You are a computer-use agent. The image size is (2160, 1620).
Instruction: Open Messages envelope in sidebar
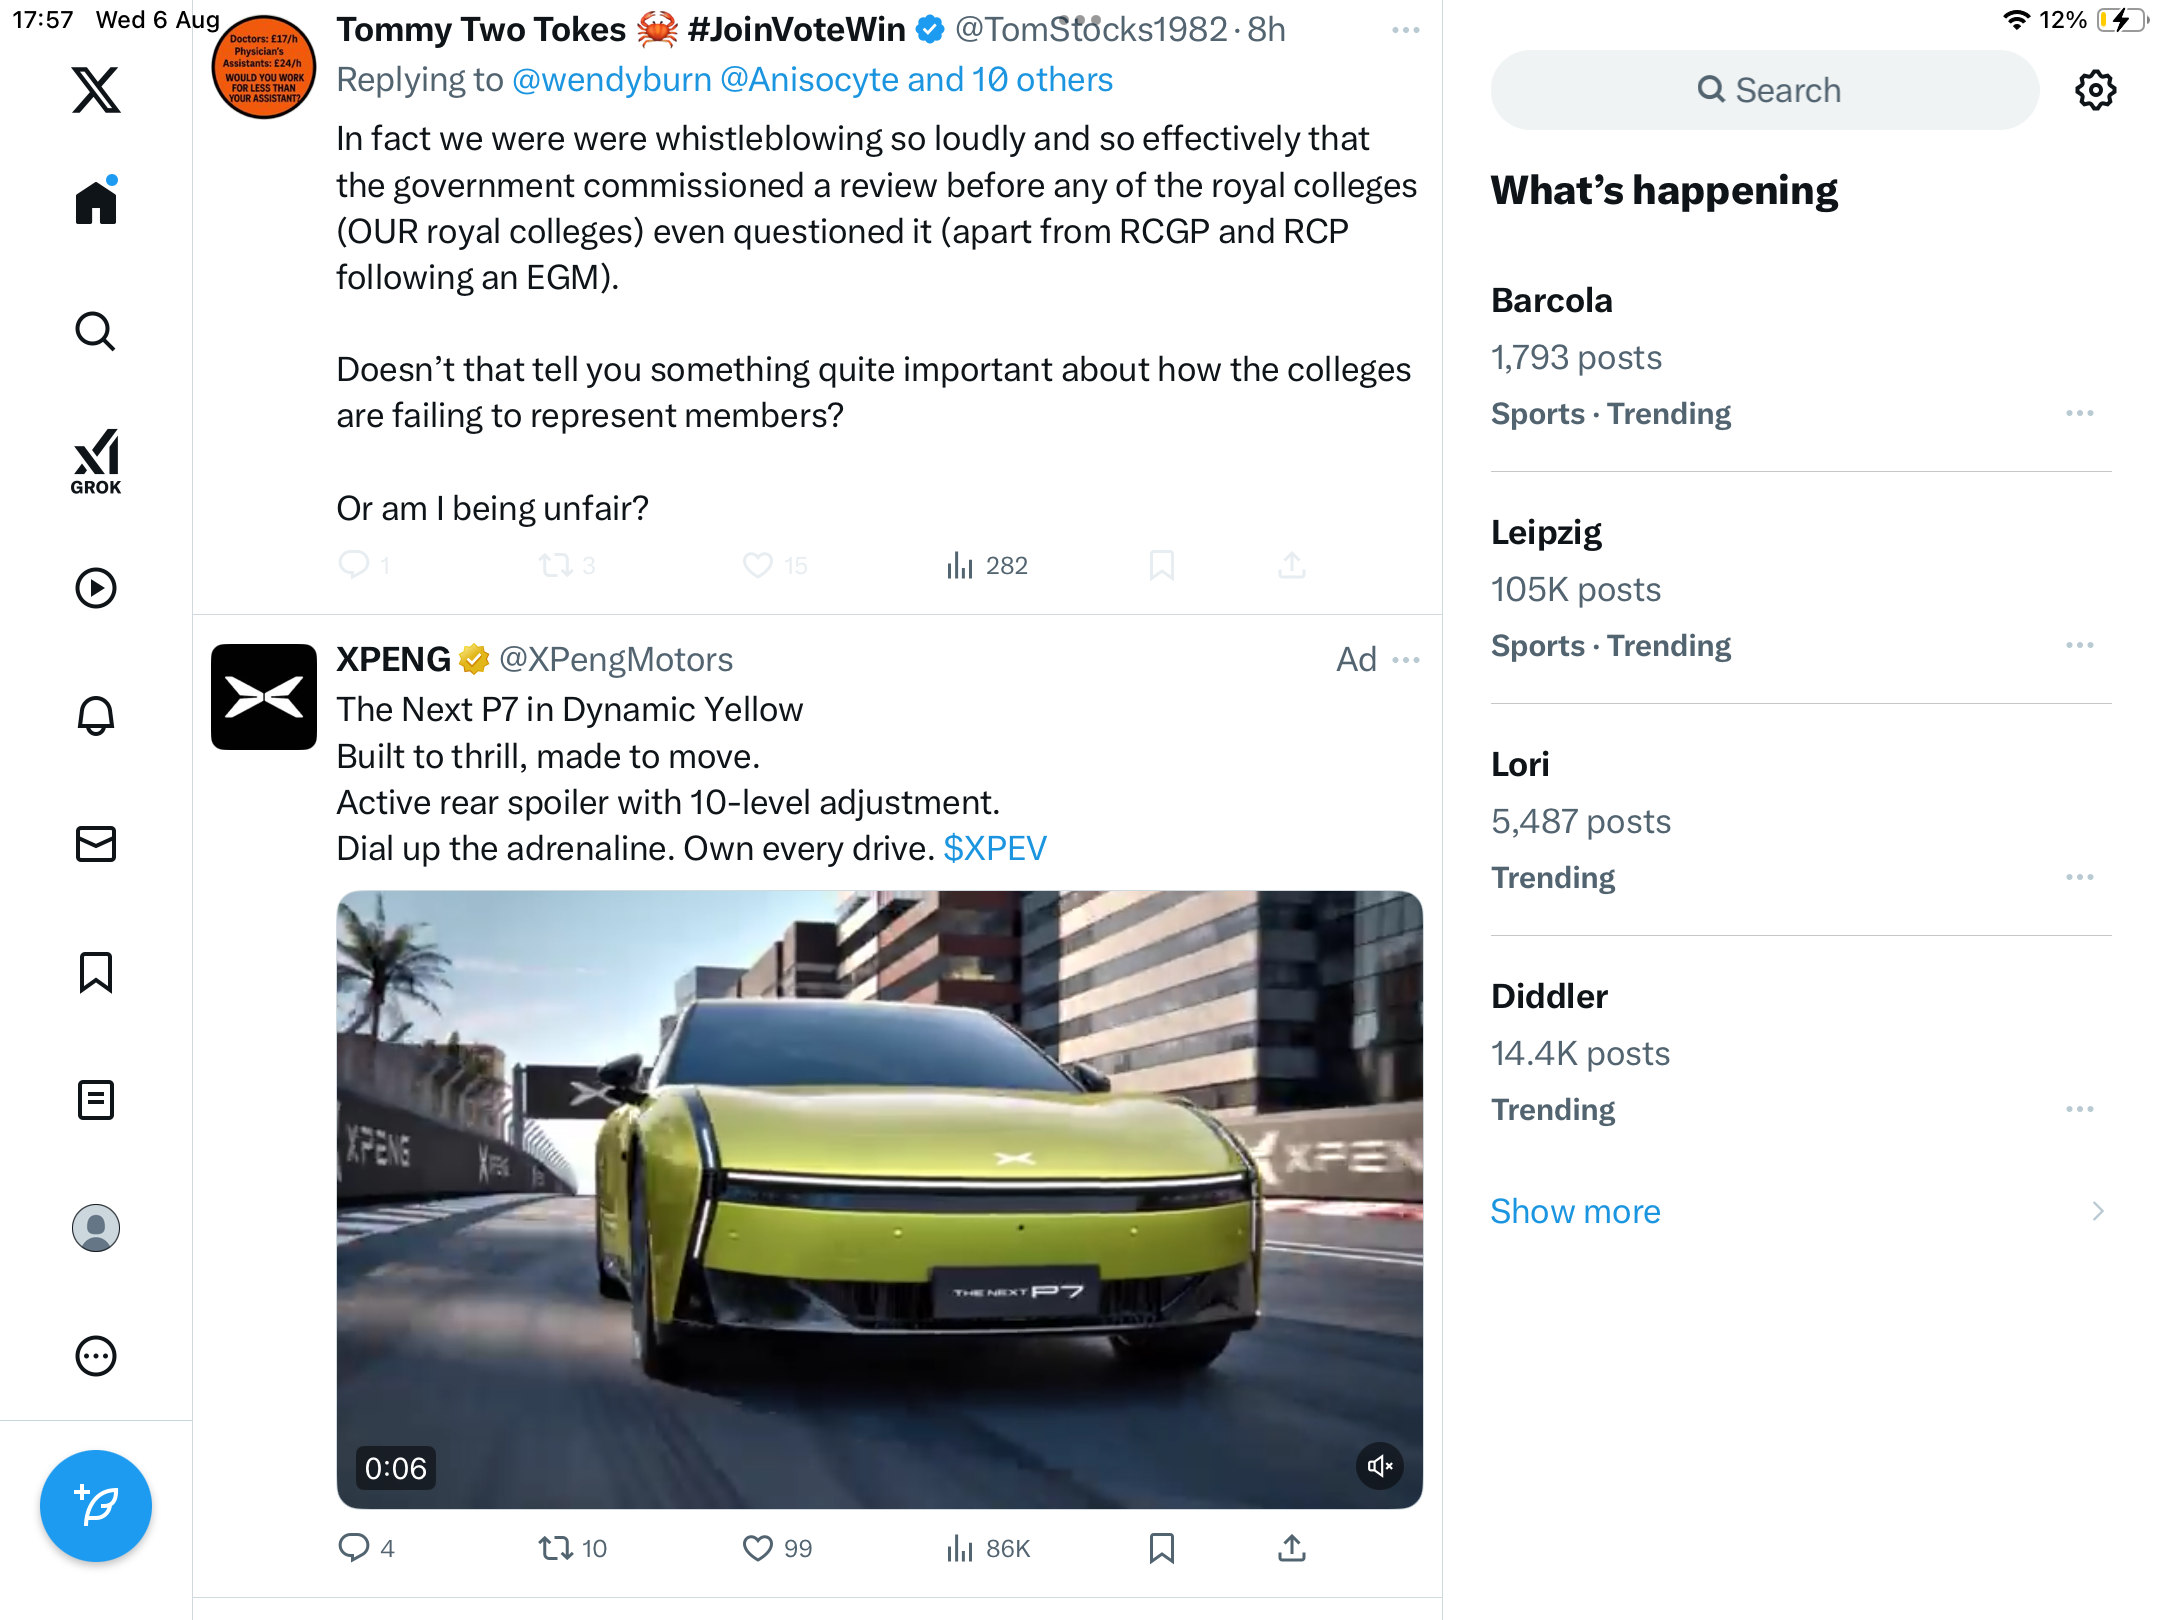pos(96,844)
